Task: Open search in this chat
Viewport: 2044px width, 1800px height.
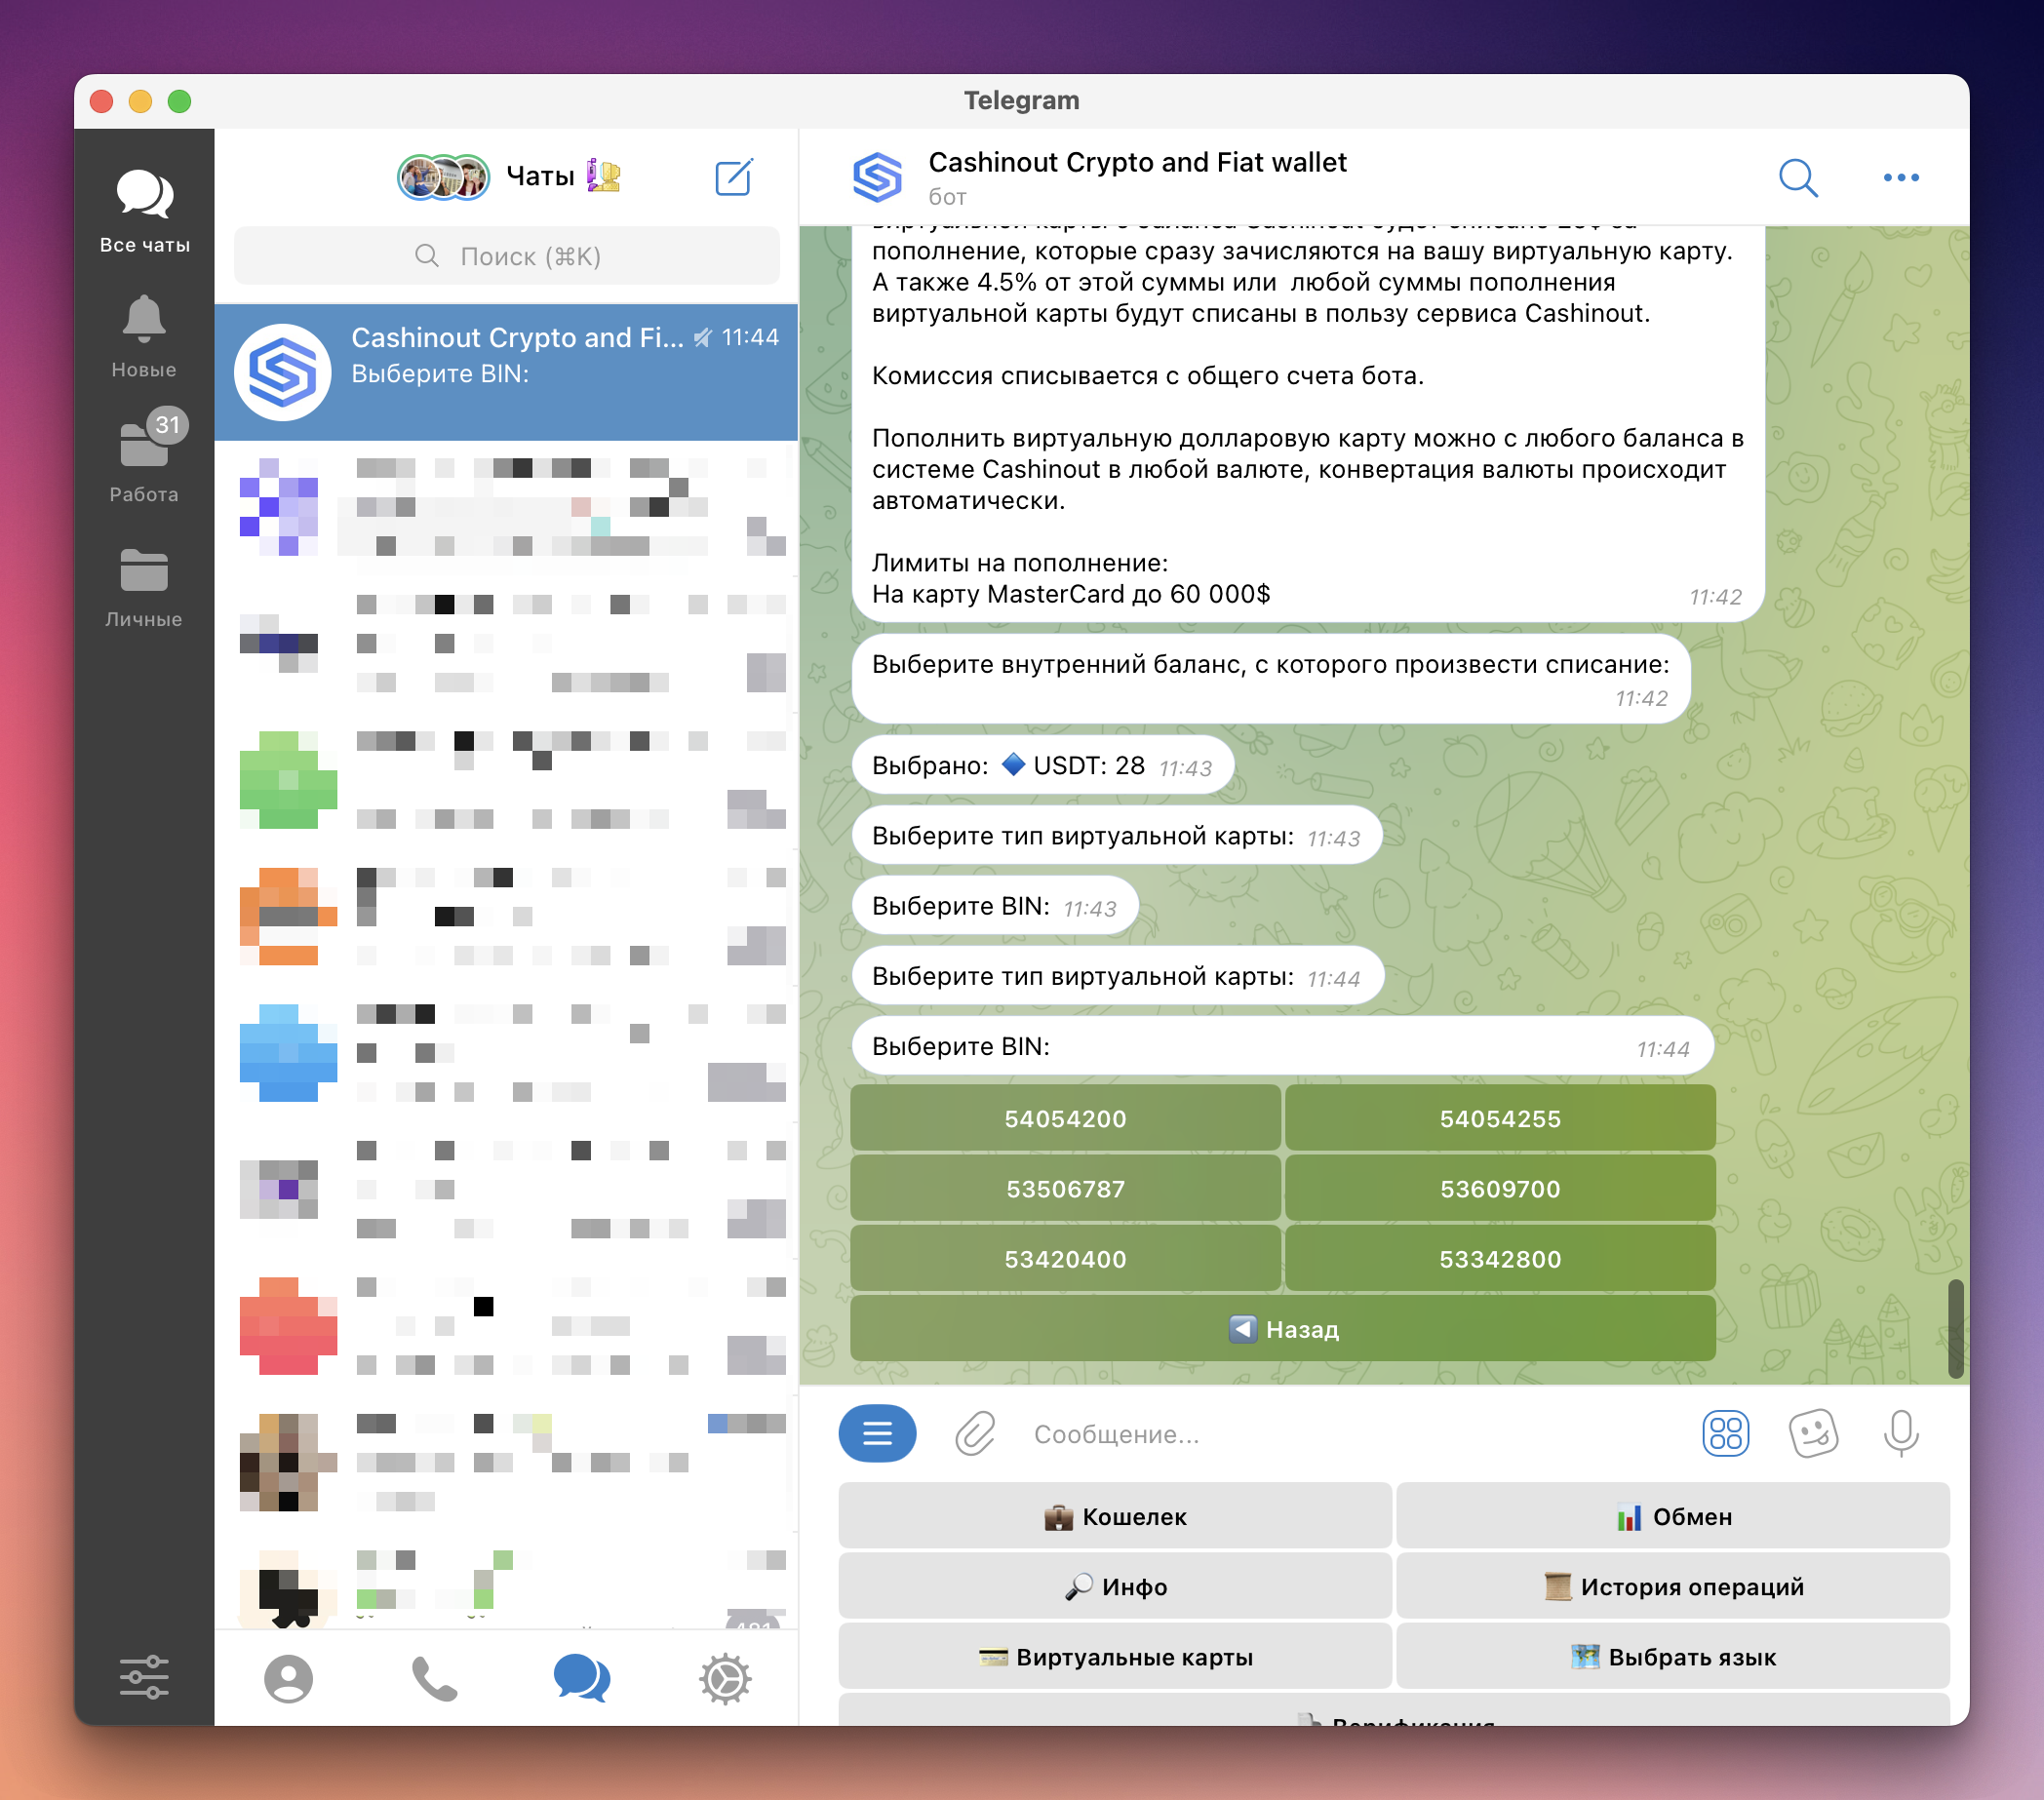Action: click(1797, 177)
